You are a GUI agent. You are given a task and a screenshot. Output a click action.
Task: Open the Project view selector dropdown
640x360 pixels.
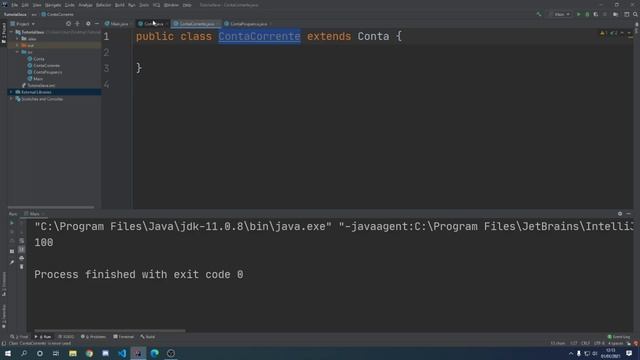coord(23,24)
